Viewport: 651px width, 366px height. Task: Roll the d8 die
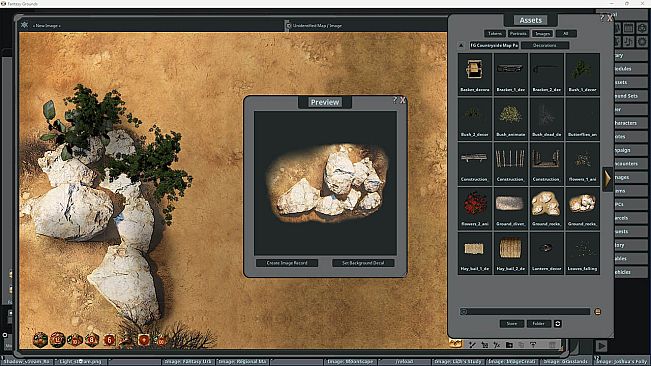(92, 340)
